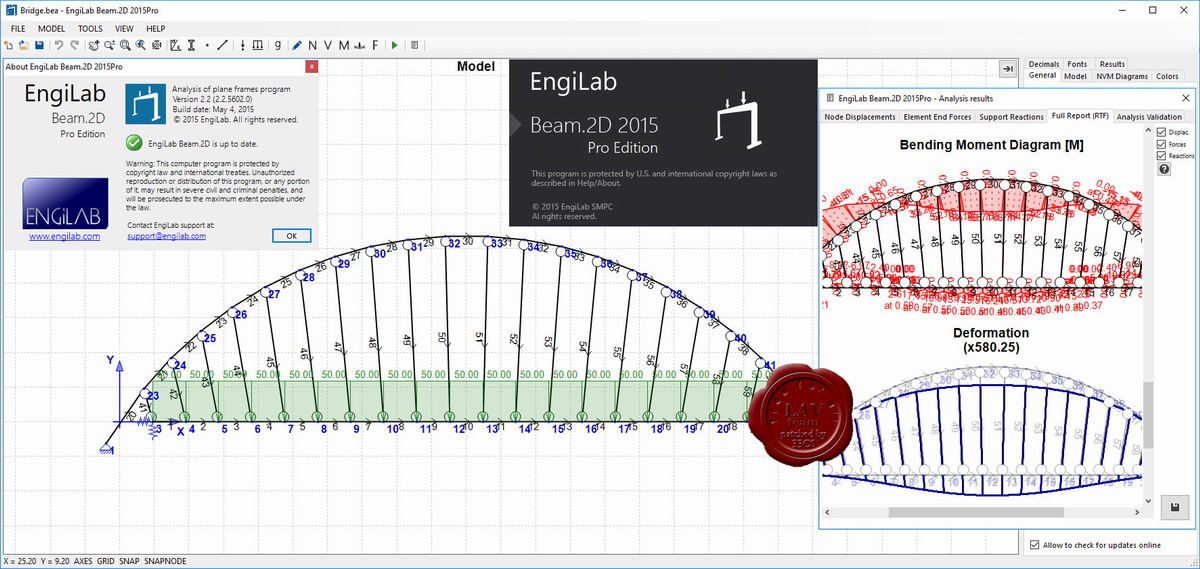Show the M bending moment diagram
1200x569 pixels.
(344, 45)
